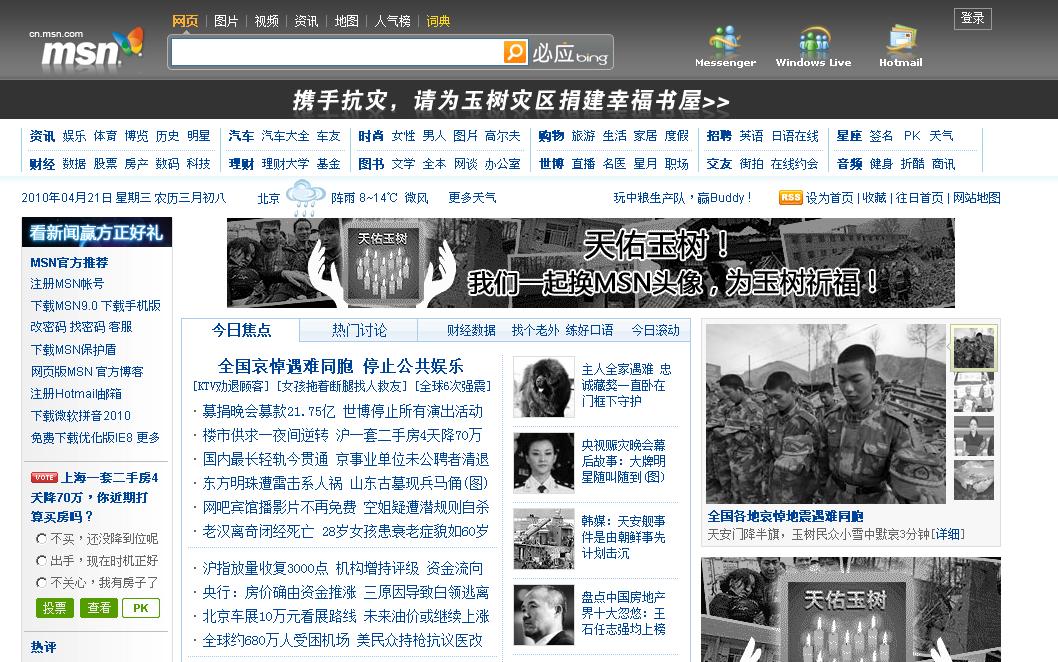Open 时尚 in the navigation bar
Image resolution: width=1058 pixels, height=662 pixels.
click(370, 136)
